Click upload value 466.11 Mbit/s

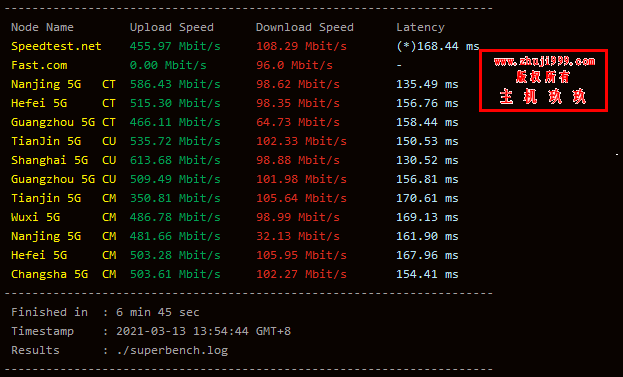click(x=175, y=122)
